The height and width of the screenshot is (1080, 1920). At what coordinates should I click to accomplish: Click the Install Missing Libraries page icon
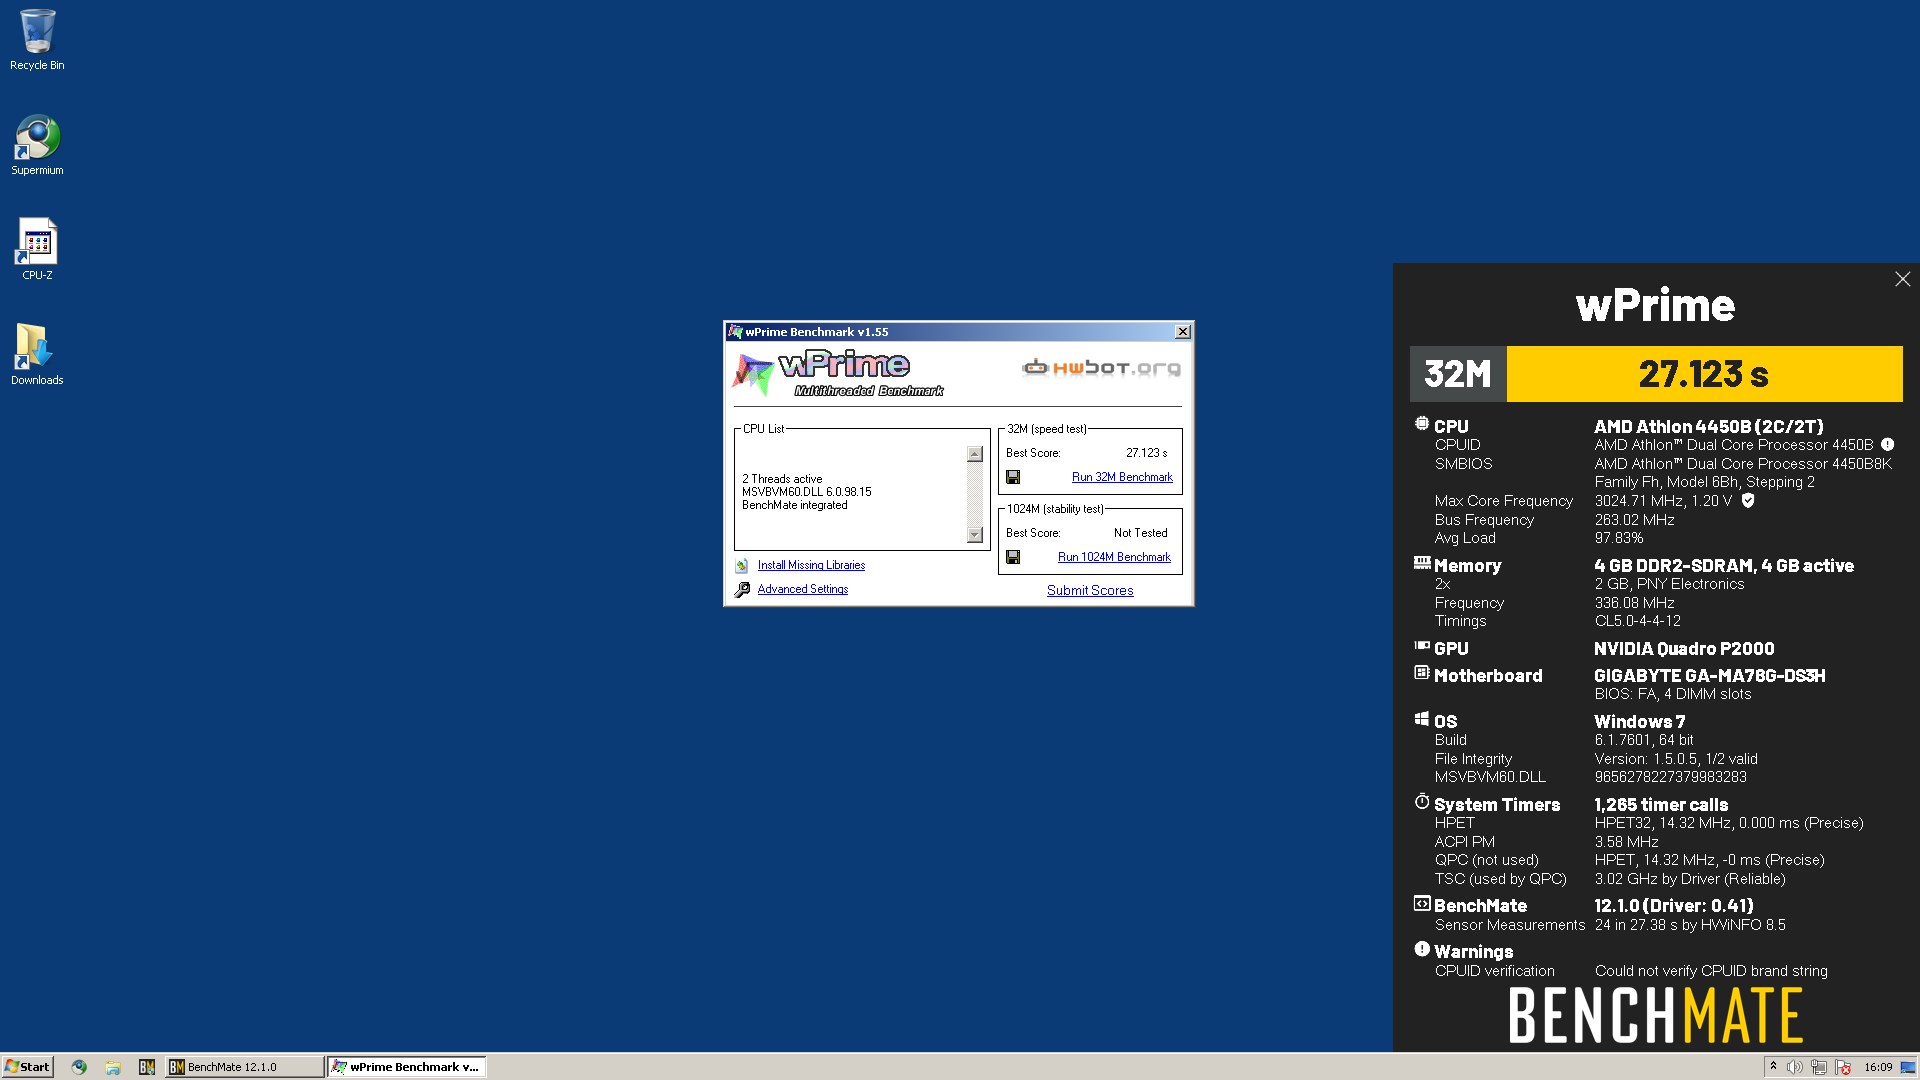click(x=742, y=566)
